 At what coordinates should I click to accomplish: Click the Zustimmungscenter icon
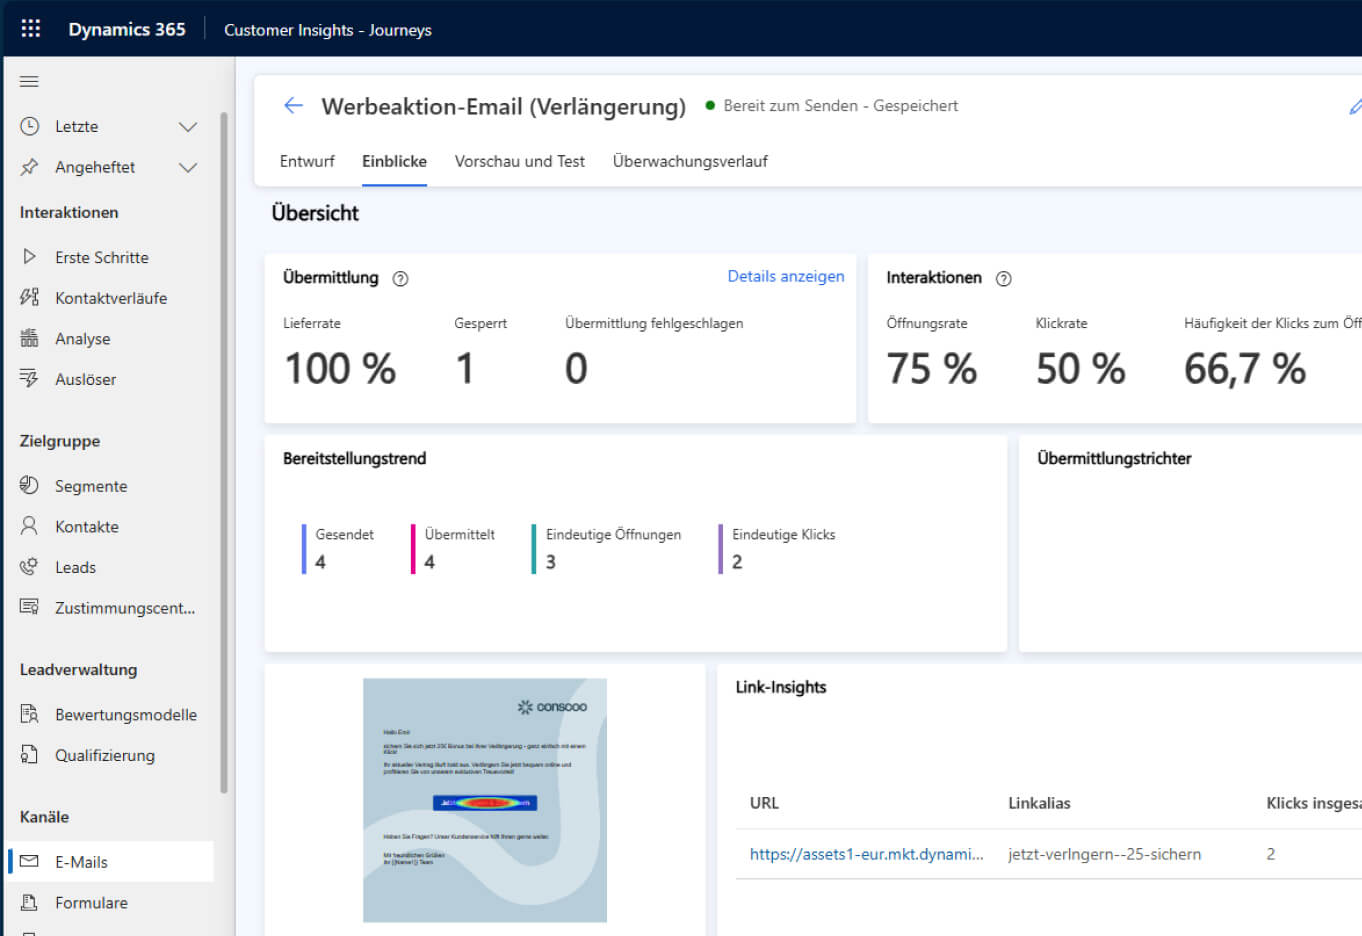coord(30,607)
